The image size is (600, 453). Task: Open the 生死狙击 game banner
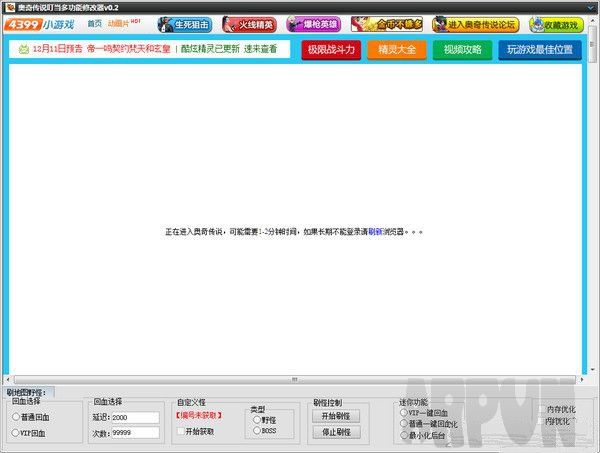(x=185, y=24)
